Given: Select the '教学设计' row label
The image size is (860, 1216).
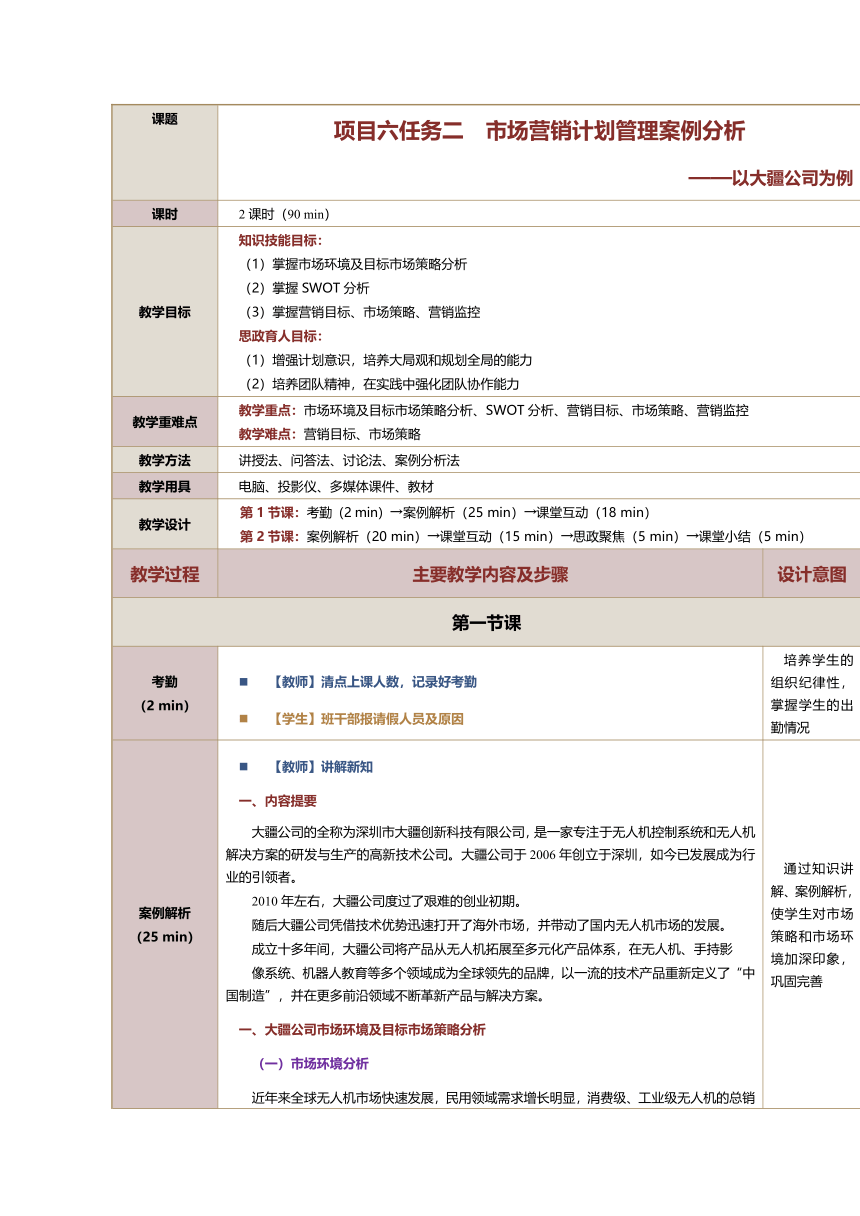Looking at the screenshot, I should pyautogui.click(x=165, y=524).
